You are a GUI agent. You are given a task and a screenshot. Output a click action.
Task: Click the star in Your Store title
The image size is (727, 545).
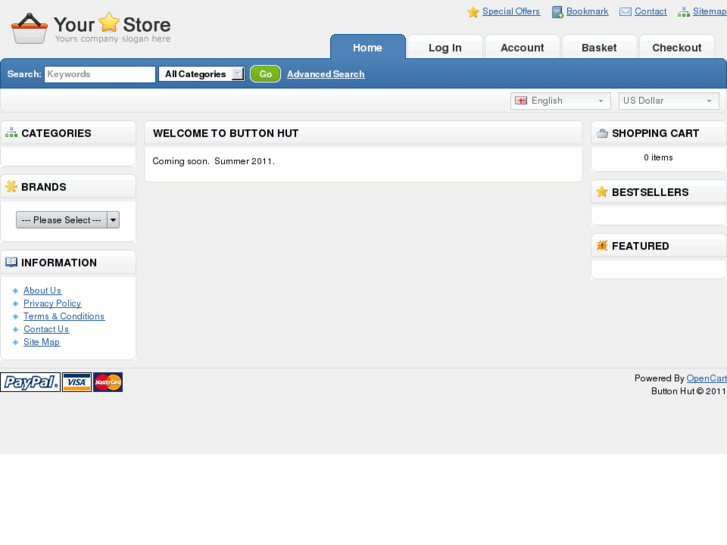point(109,22)
